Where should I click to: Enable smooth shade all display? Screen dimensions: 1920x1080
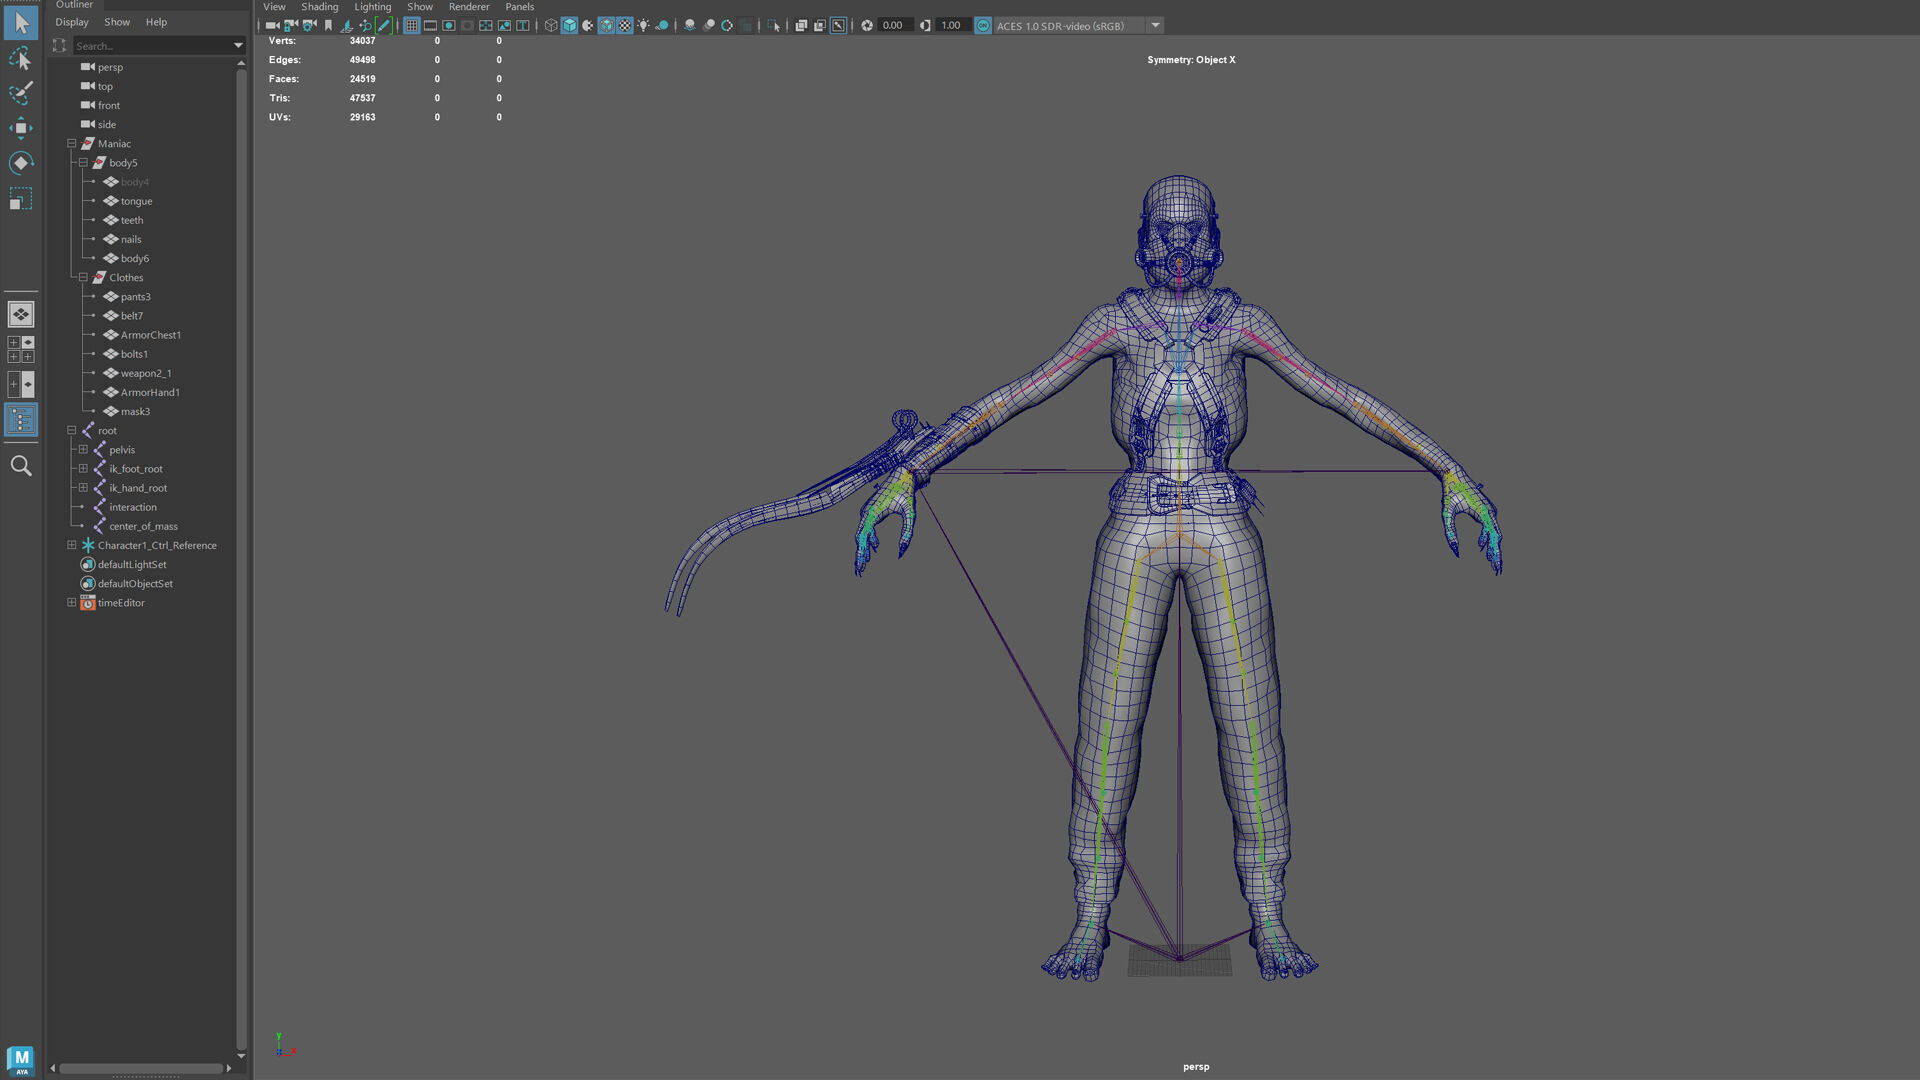click(x=570, y=25)
